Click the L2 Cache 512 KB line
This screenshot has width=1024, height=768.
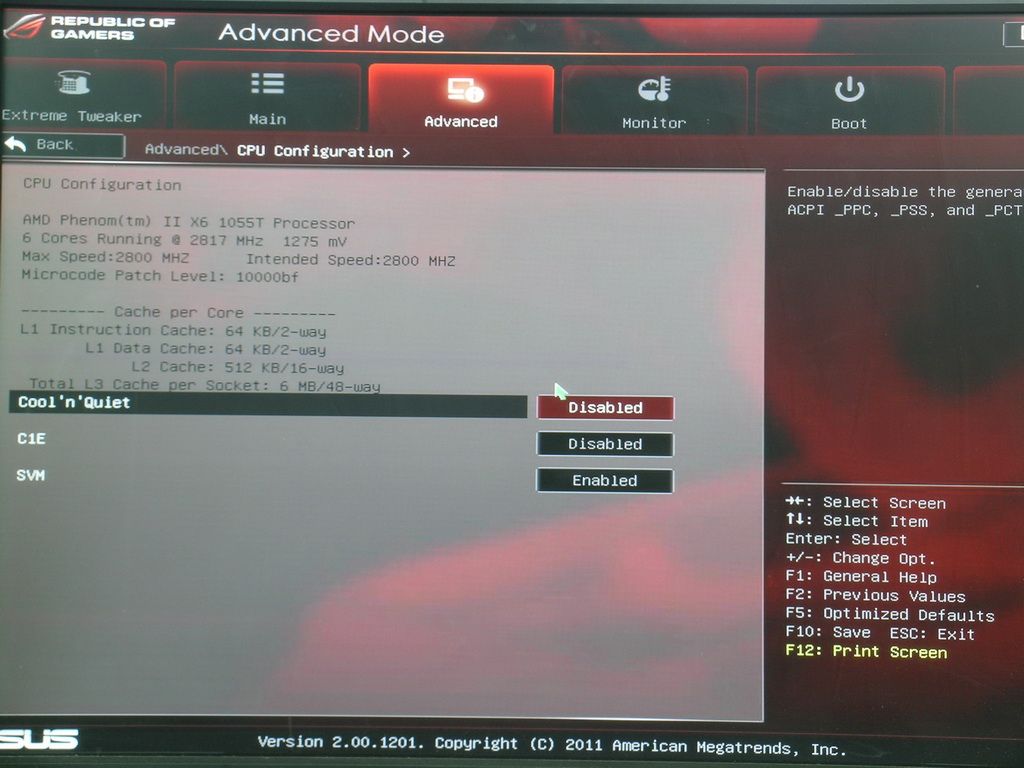click(x=238, y=368)
